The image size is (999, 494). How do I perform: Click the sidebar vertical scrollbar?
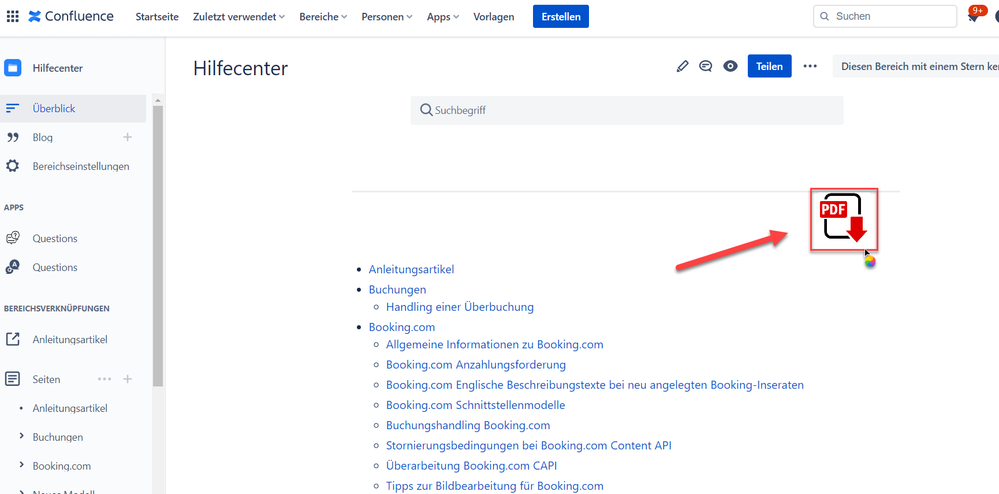(x=158, y=245)
